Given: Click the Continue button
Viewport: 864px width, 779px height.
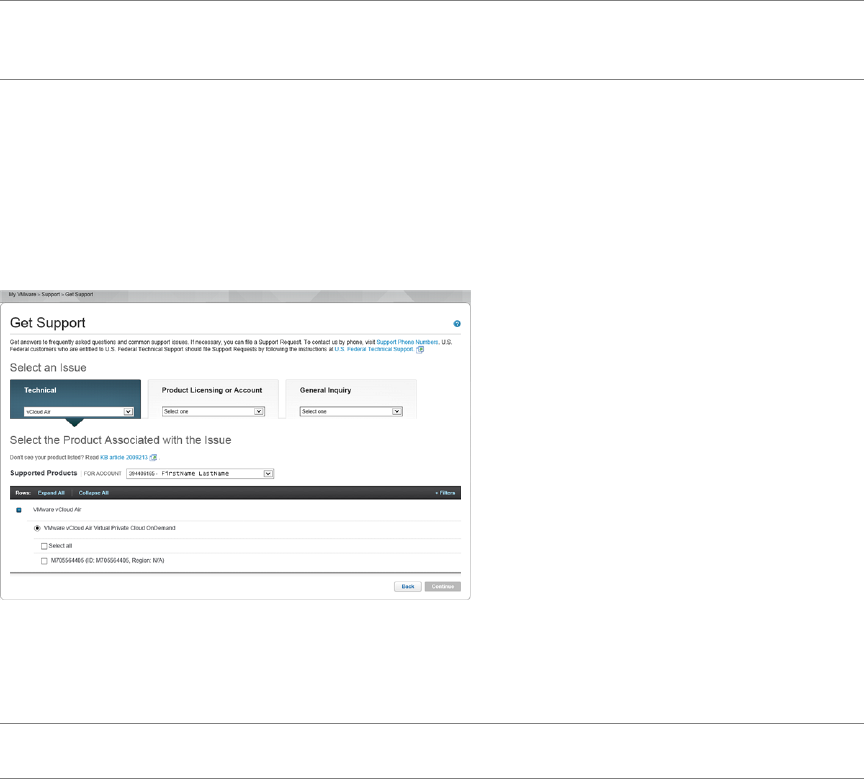Looking at the screenshot, I should 442,587.
